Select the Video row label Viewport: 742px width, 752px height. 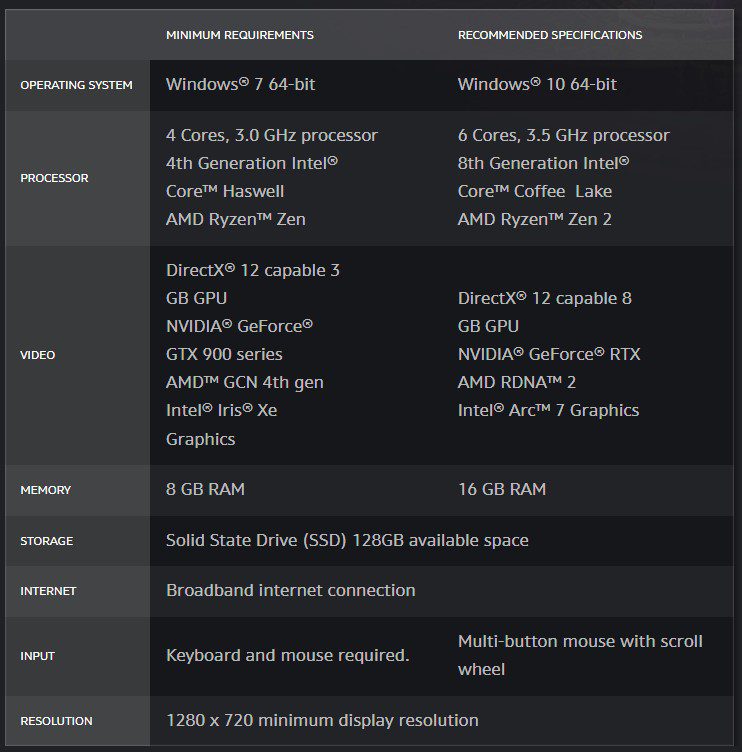tap(38, 355)
